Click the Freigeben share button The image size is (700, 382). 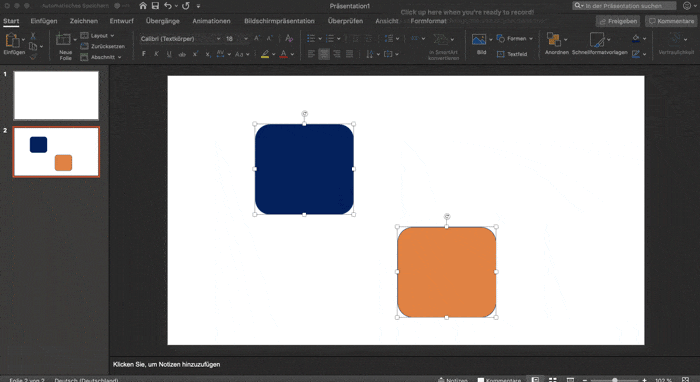pyautogui.click(x=618, y=21)
